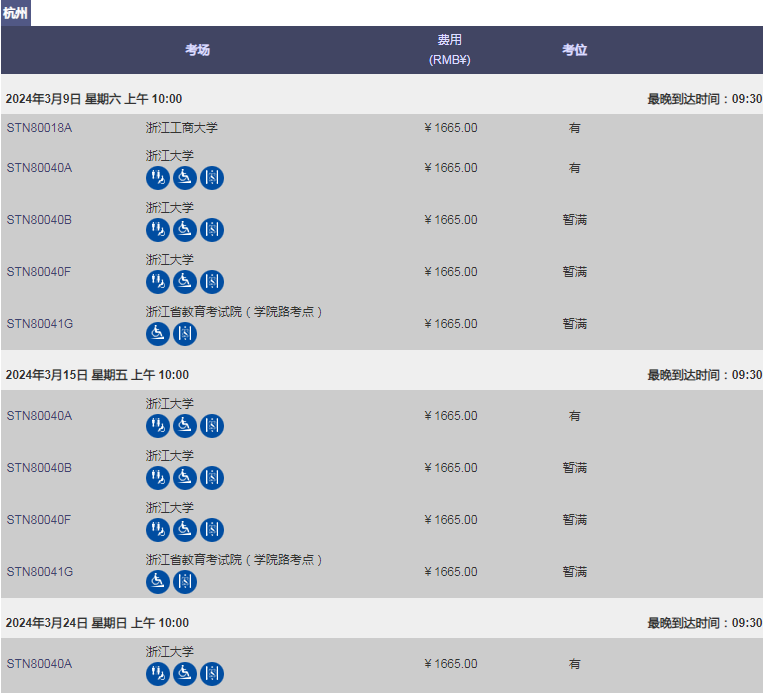Select 有 seat for STN80040A on March 15
The height and width of the screenshot is (693, 763).
[x=574, y=416]
